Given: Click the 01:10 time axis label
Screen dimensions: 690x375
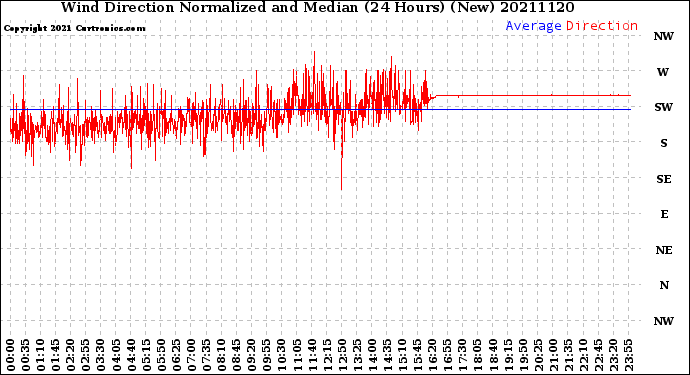Looking at the screenshot, I should pos(40,355).
